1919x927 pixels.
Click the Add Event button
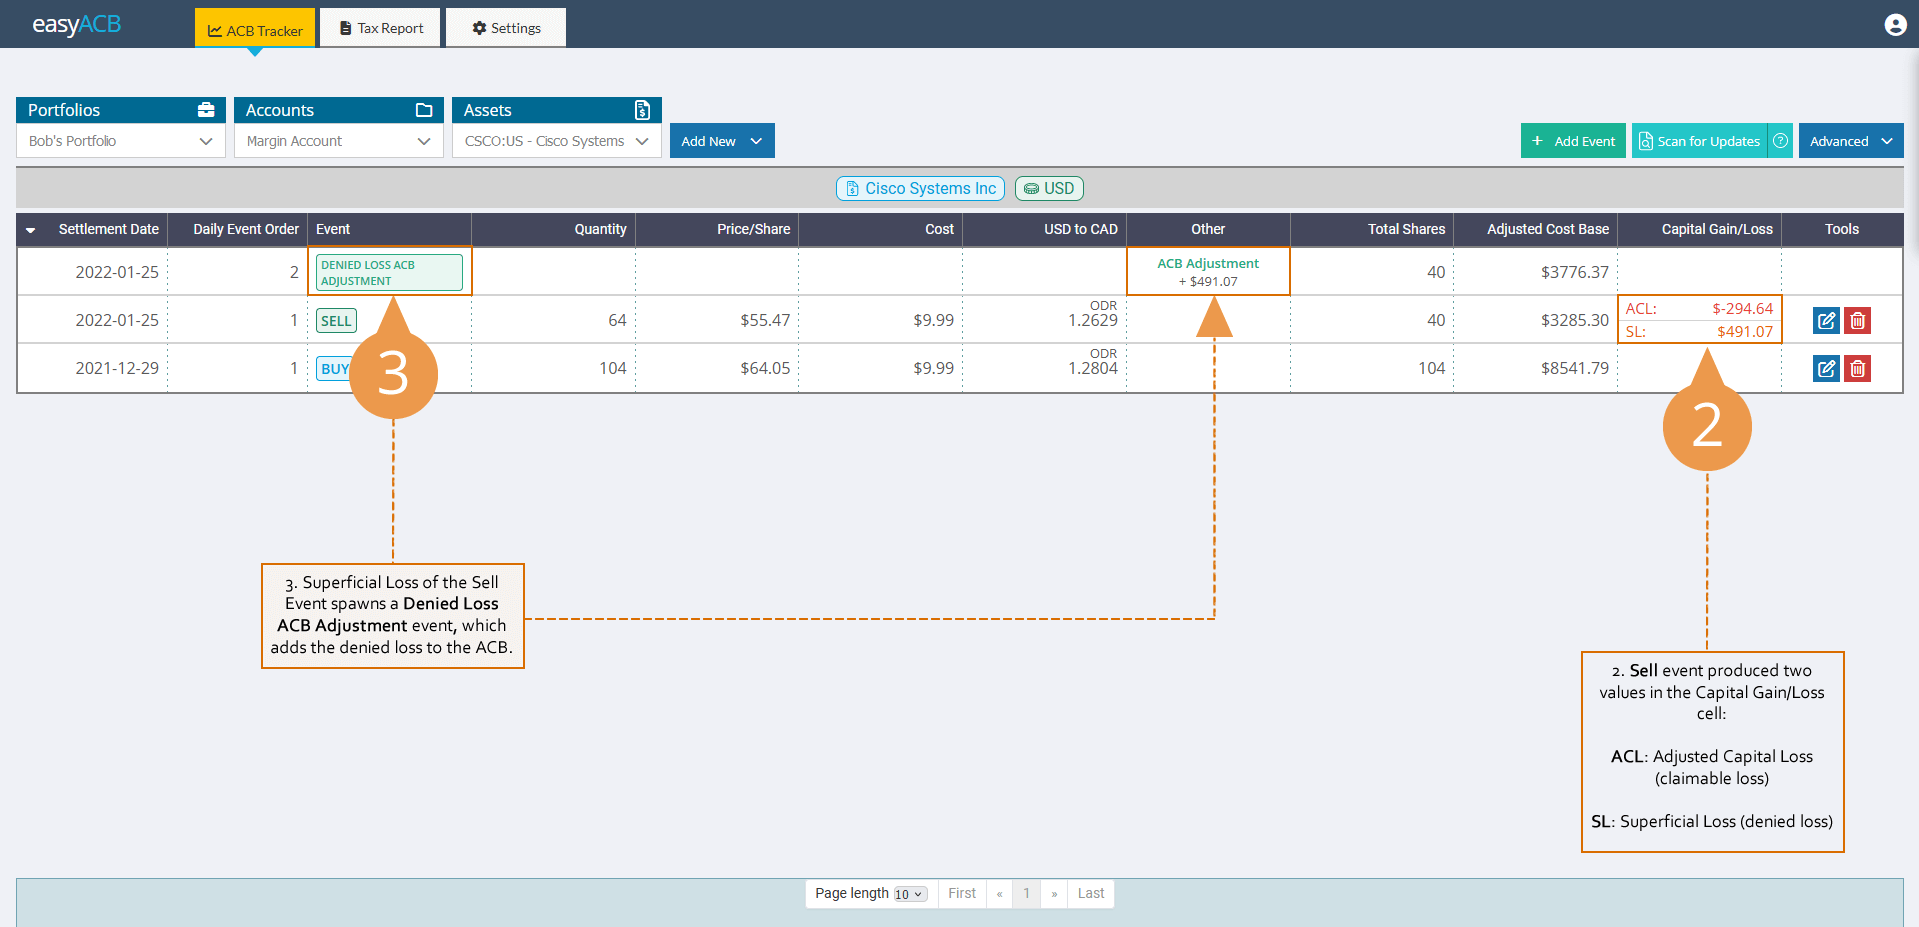click(x=1573, y=140)
